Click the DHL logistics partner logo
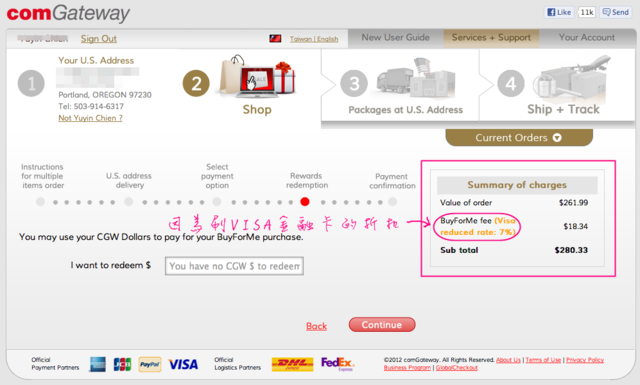The image size is (640, 385). (292, 364)
